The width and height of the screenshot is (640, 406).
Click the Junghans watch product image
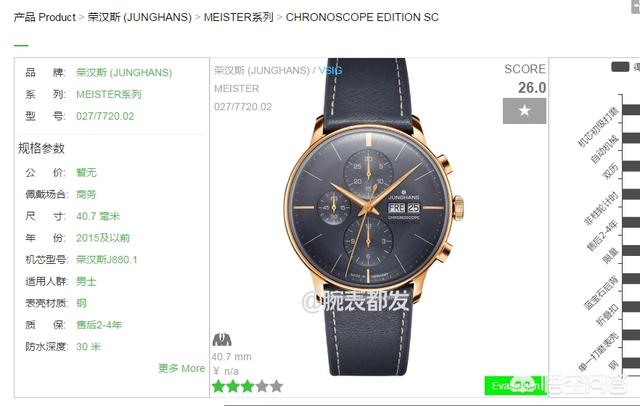point(373,216)
